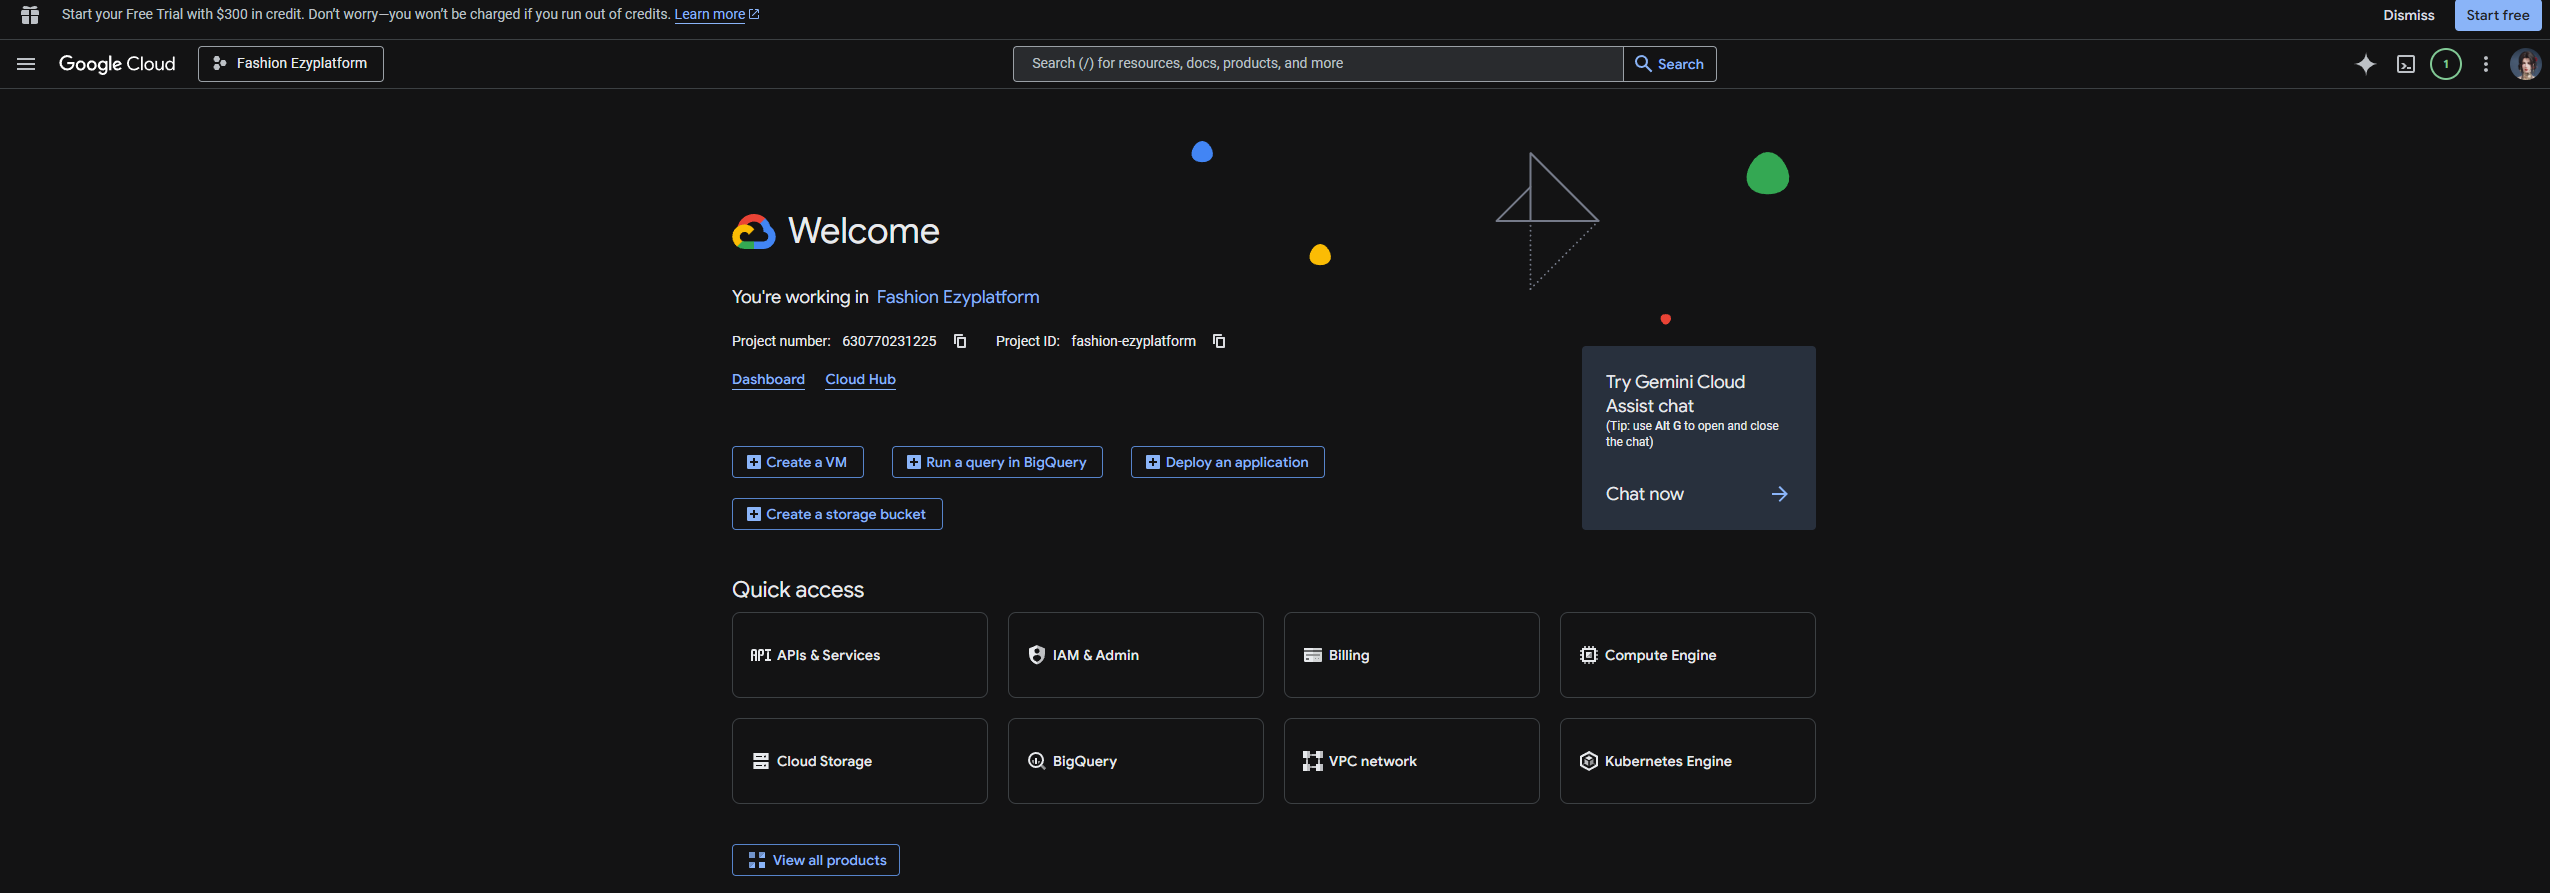Click Create a storage bucket button

tap(836, 514)
